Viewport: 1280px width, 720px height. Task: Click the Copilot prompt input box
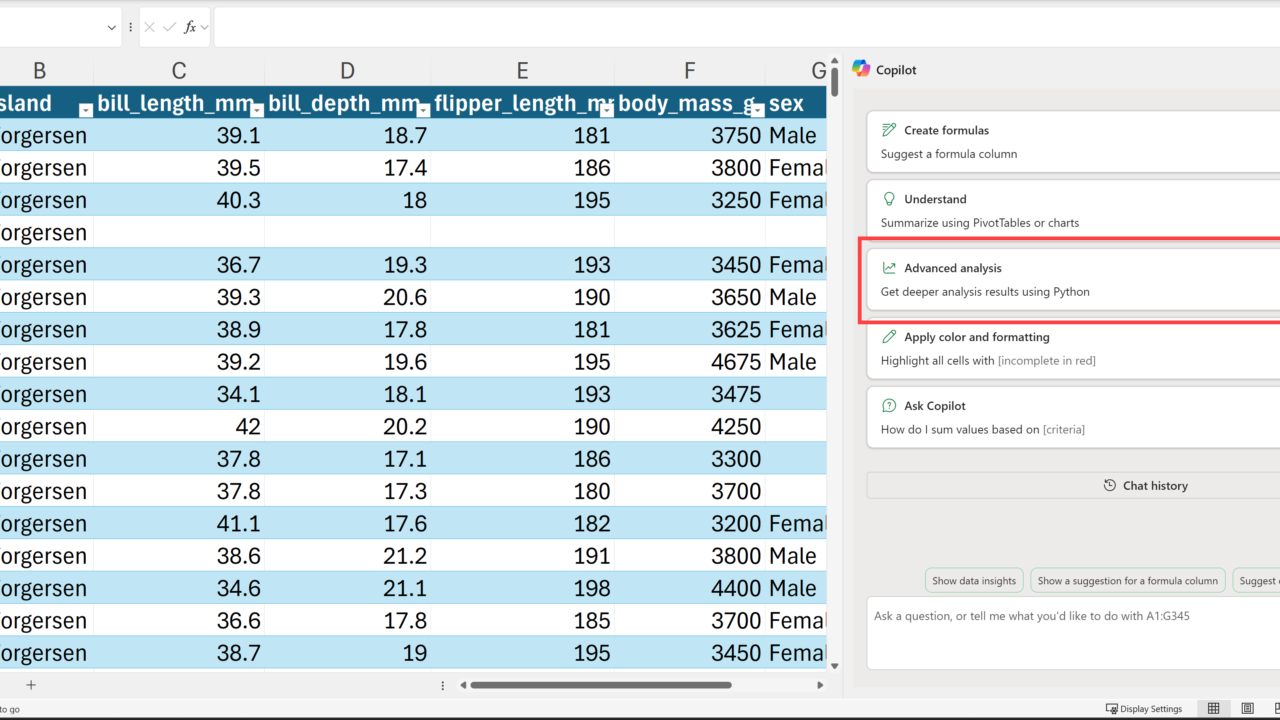tap(1070, 632)
